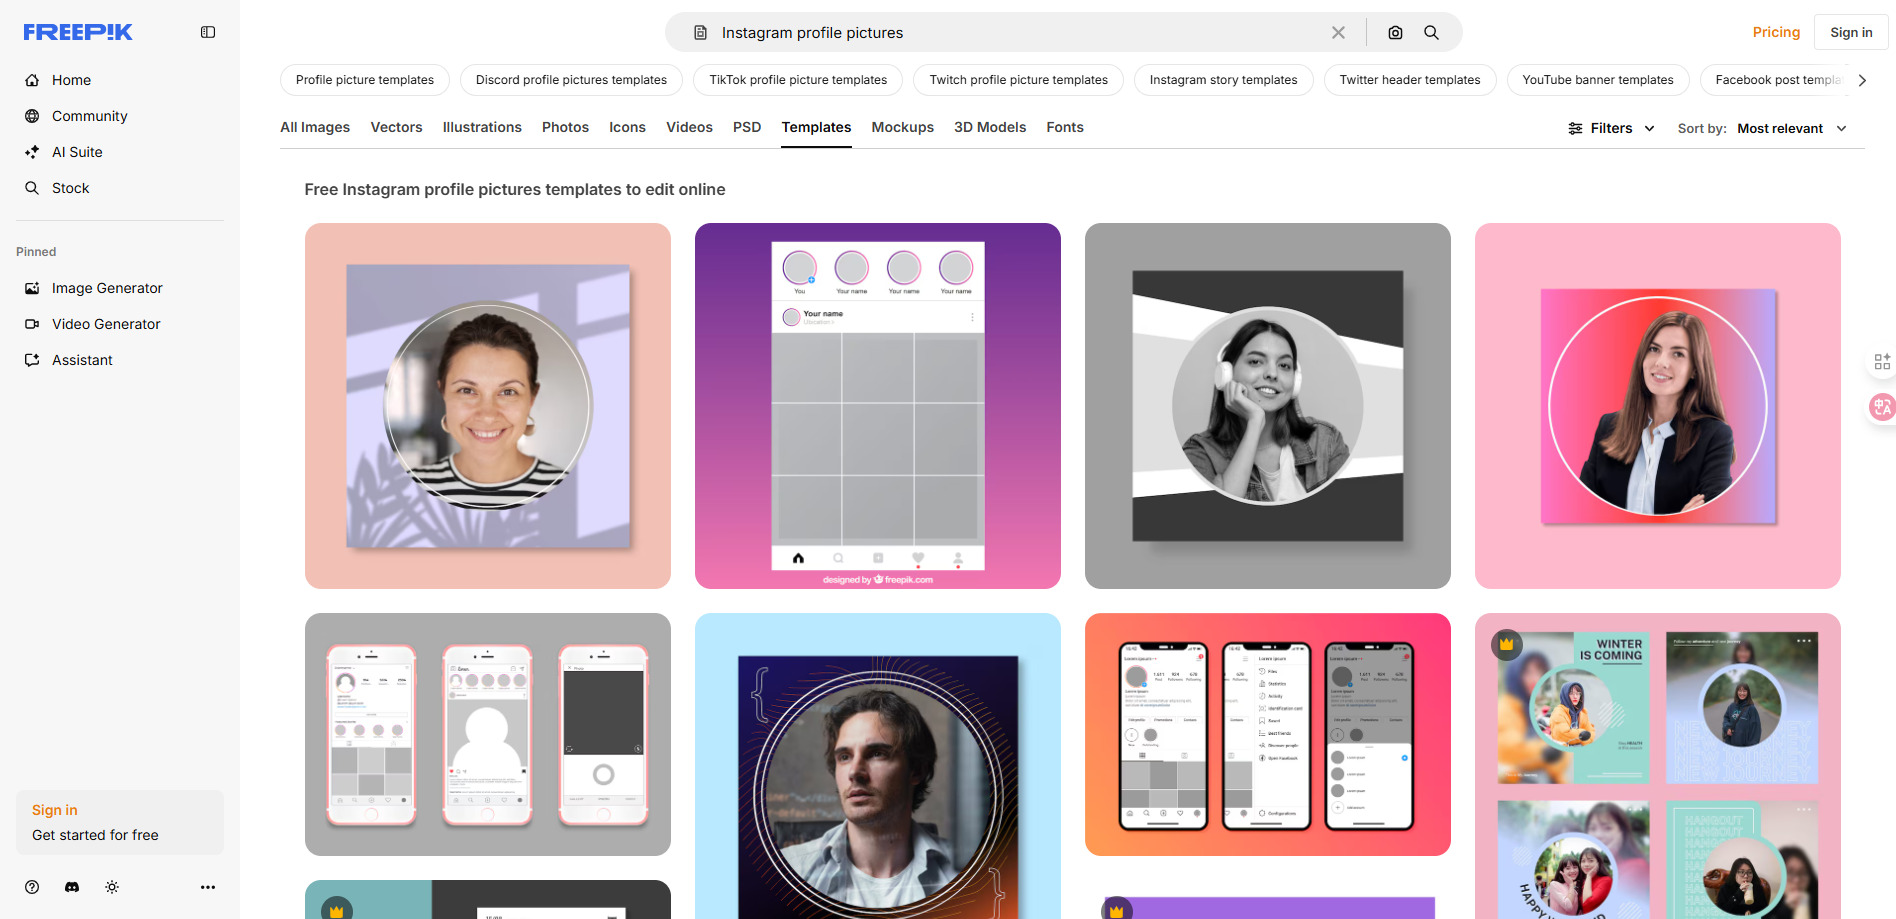Open Stock in the sidebar

coord(70,188)
